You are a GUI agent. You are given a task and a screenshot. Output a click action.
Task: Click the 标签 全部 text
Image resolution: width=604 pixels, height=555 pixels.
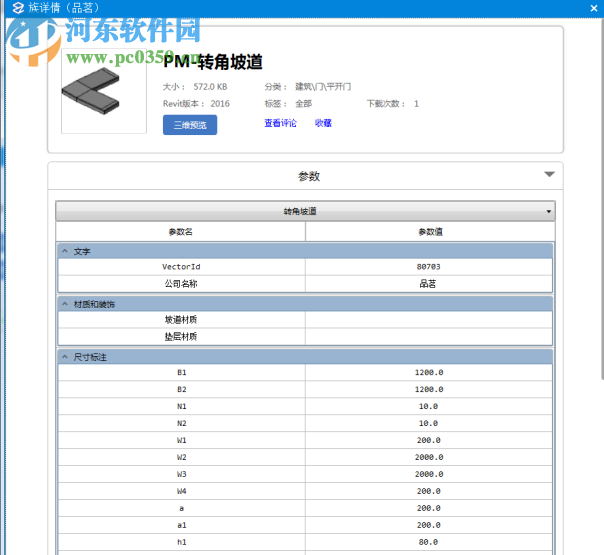coord(288,104)
